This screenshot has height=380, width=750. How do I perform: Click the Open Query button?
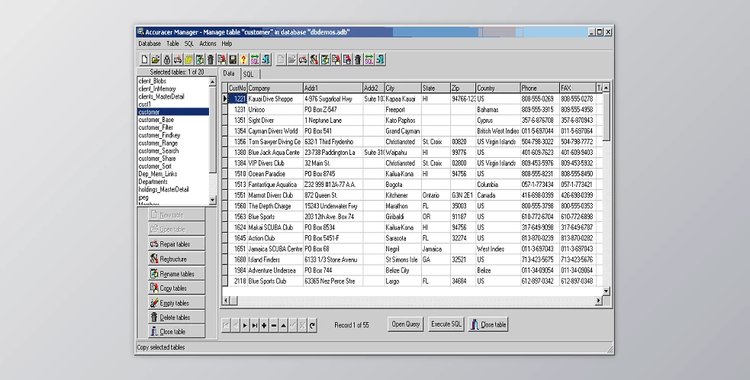pyautogui.click(x=406, y=324)
